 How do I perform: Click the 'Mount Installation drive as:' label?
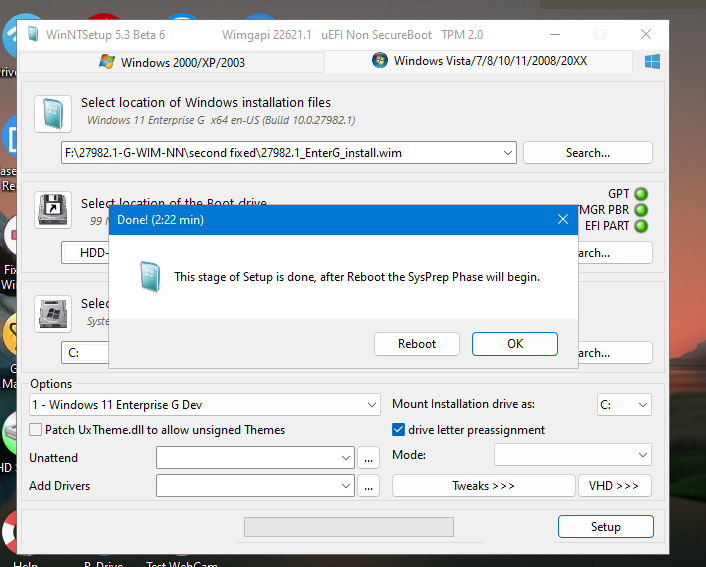click(x=463, y=404)
